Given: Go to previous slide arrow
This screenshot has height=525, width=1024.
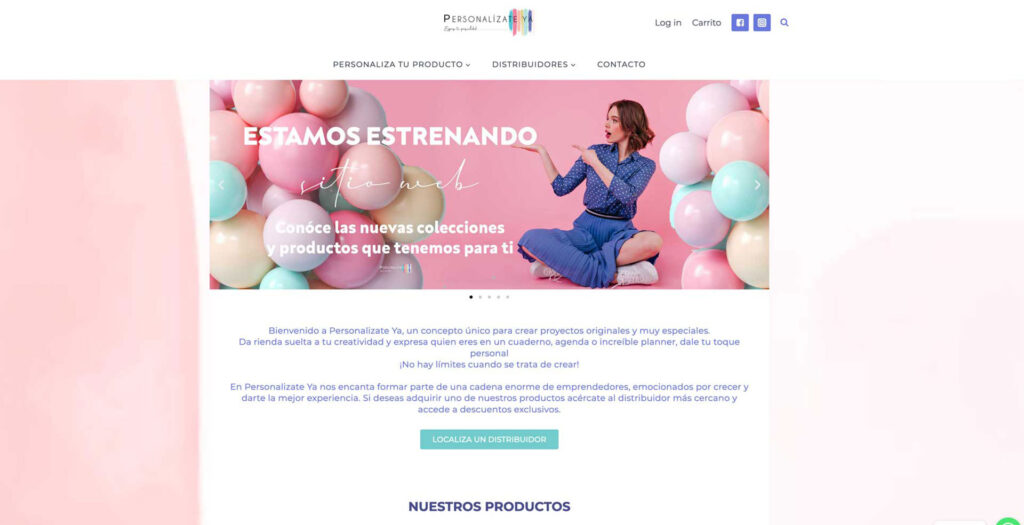Looking at the screenshot, I should point(221,185).
